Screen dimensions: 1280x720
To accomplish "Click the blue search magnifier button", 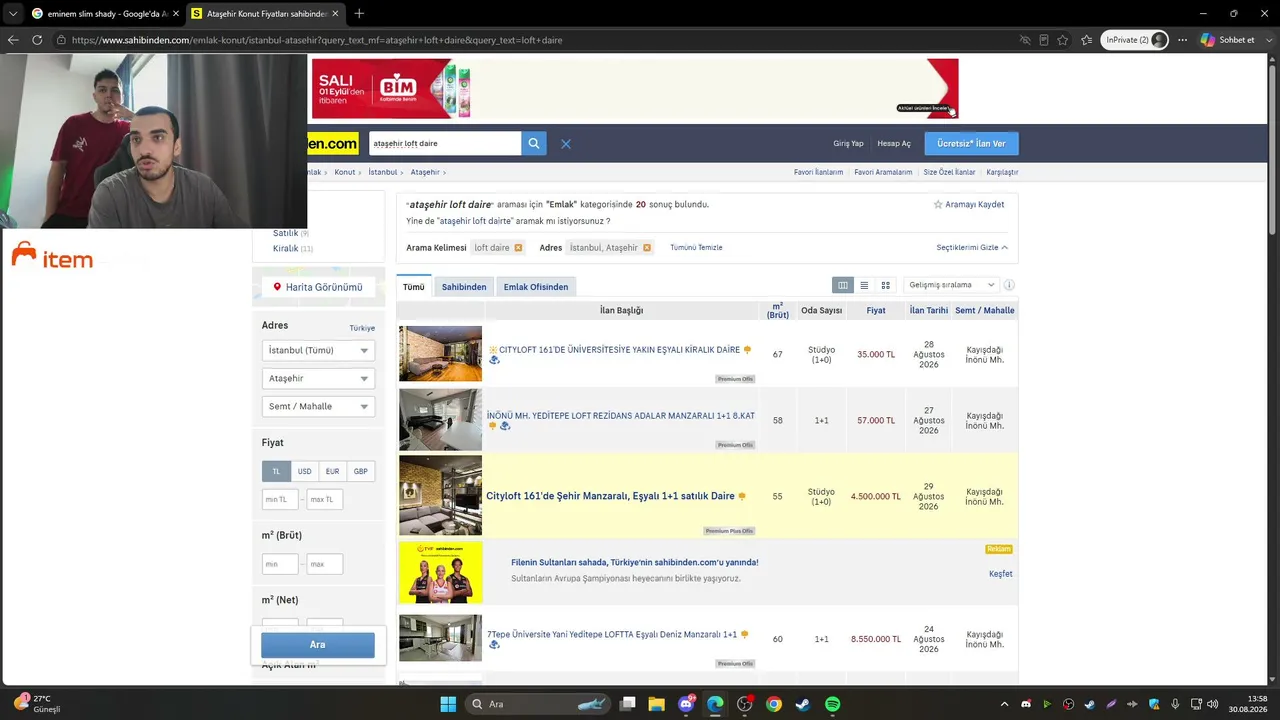I will pos(534,143).
